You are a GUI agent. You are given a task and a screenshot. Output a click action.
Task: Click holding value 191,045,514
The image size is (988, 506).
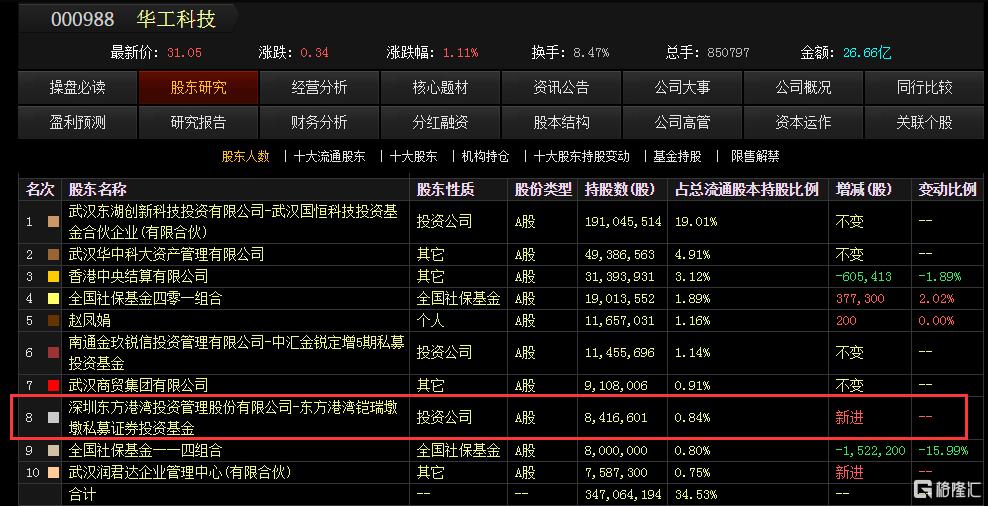[x=622, y=222]
